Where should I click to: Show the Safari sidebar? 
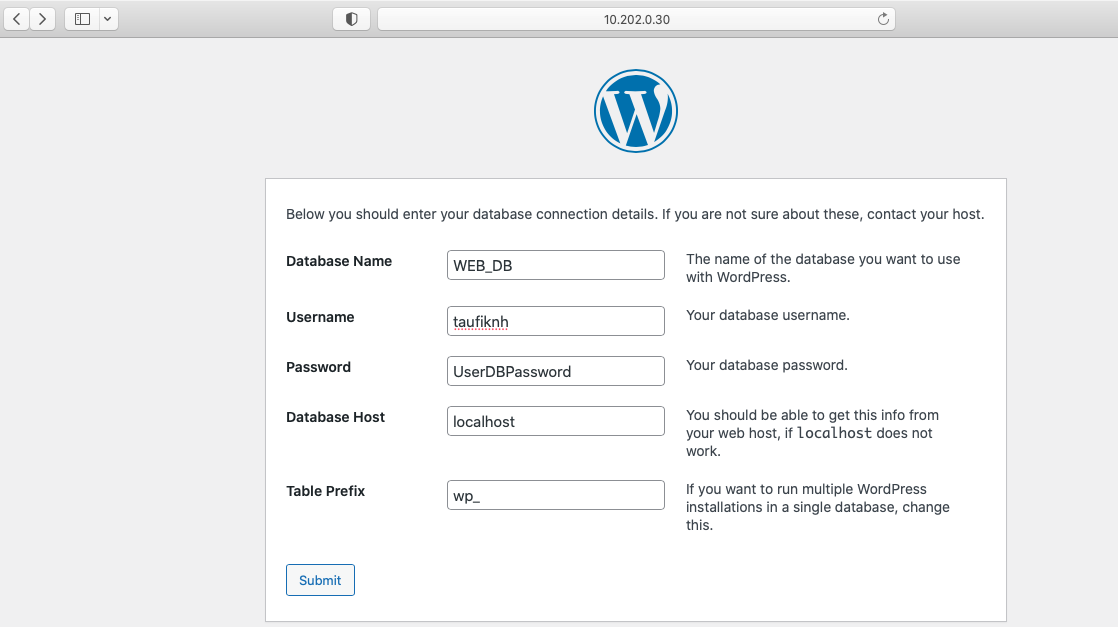pos(83,19)
